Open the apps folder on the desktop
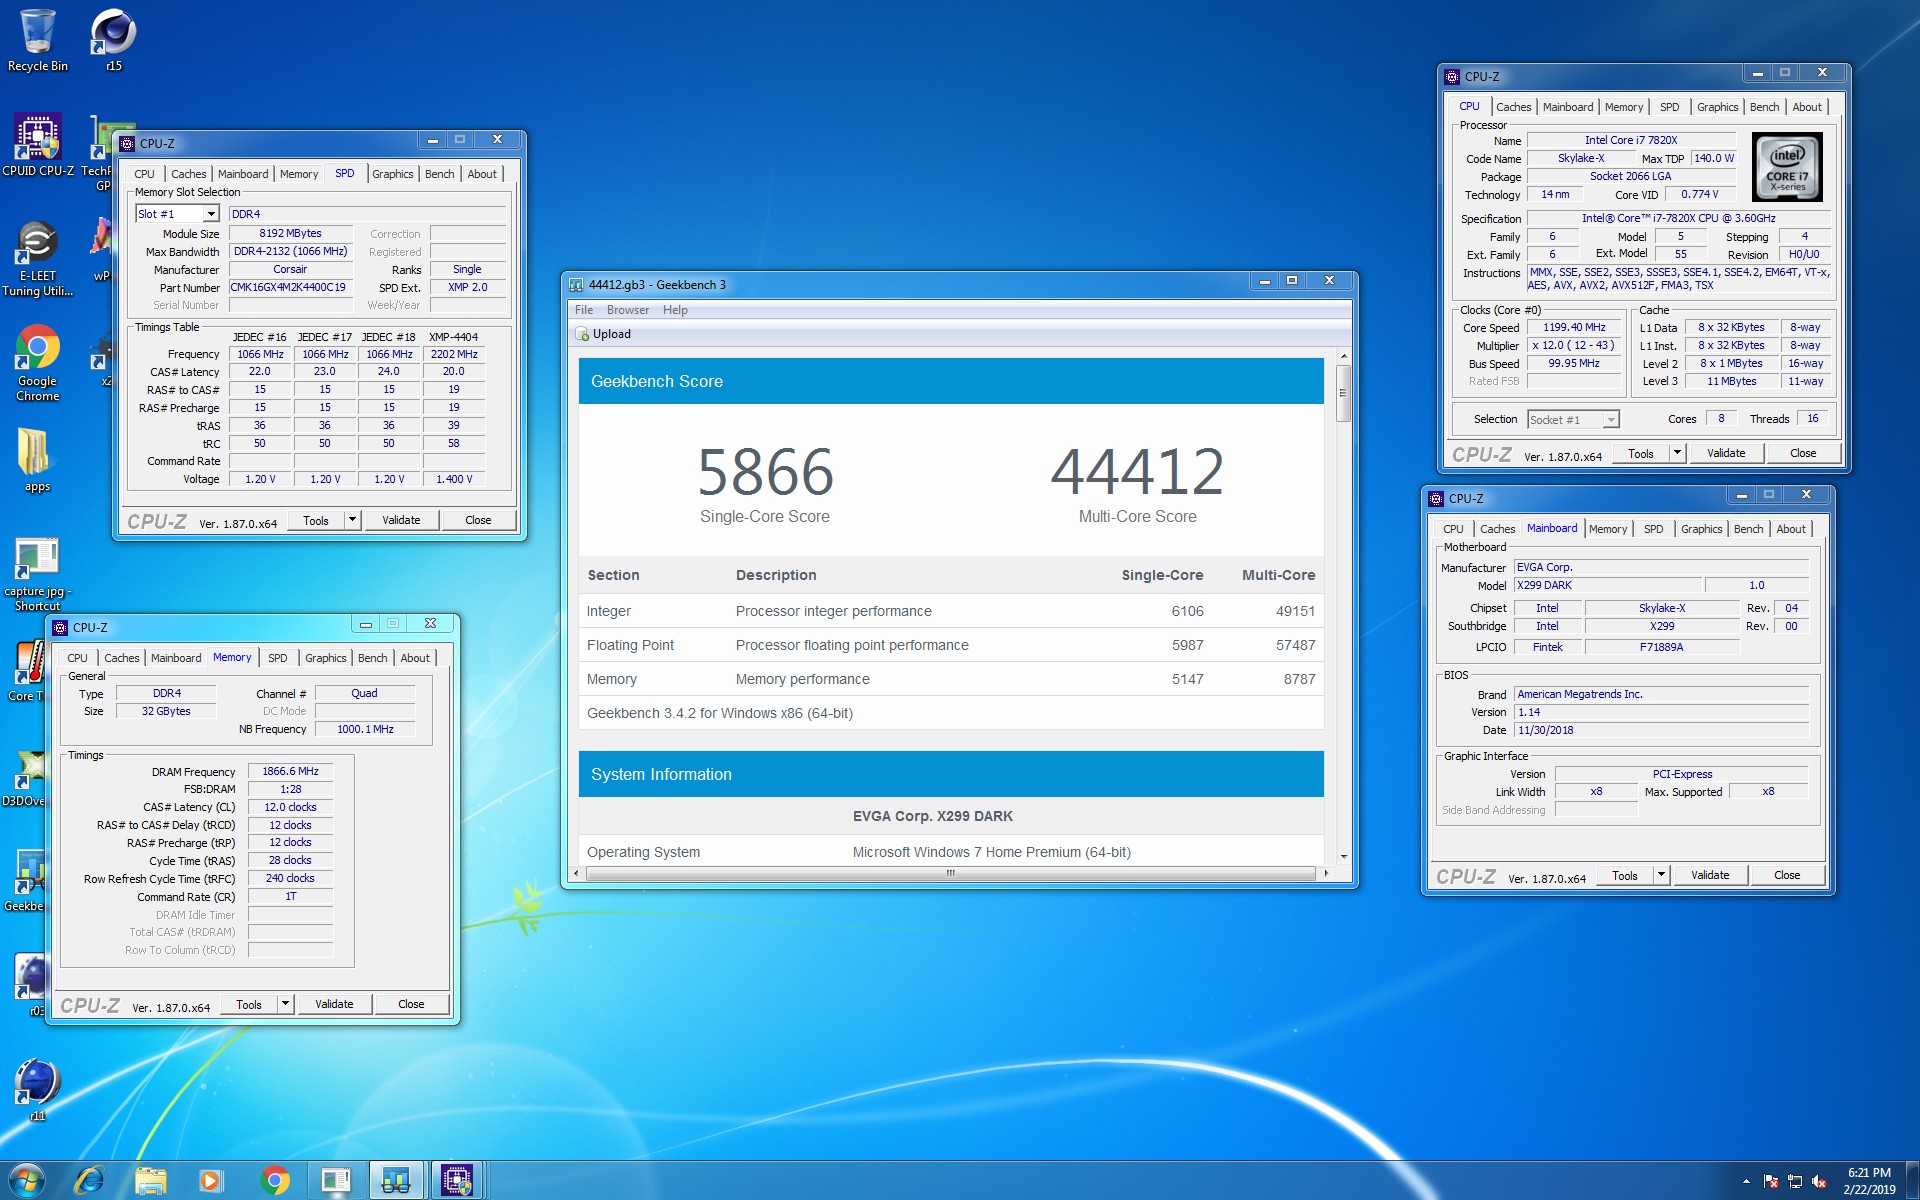Image resolution: width=1920 pixels, height=1200 pixels. point(37,460)
